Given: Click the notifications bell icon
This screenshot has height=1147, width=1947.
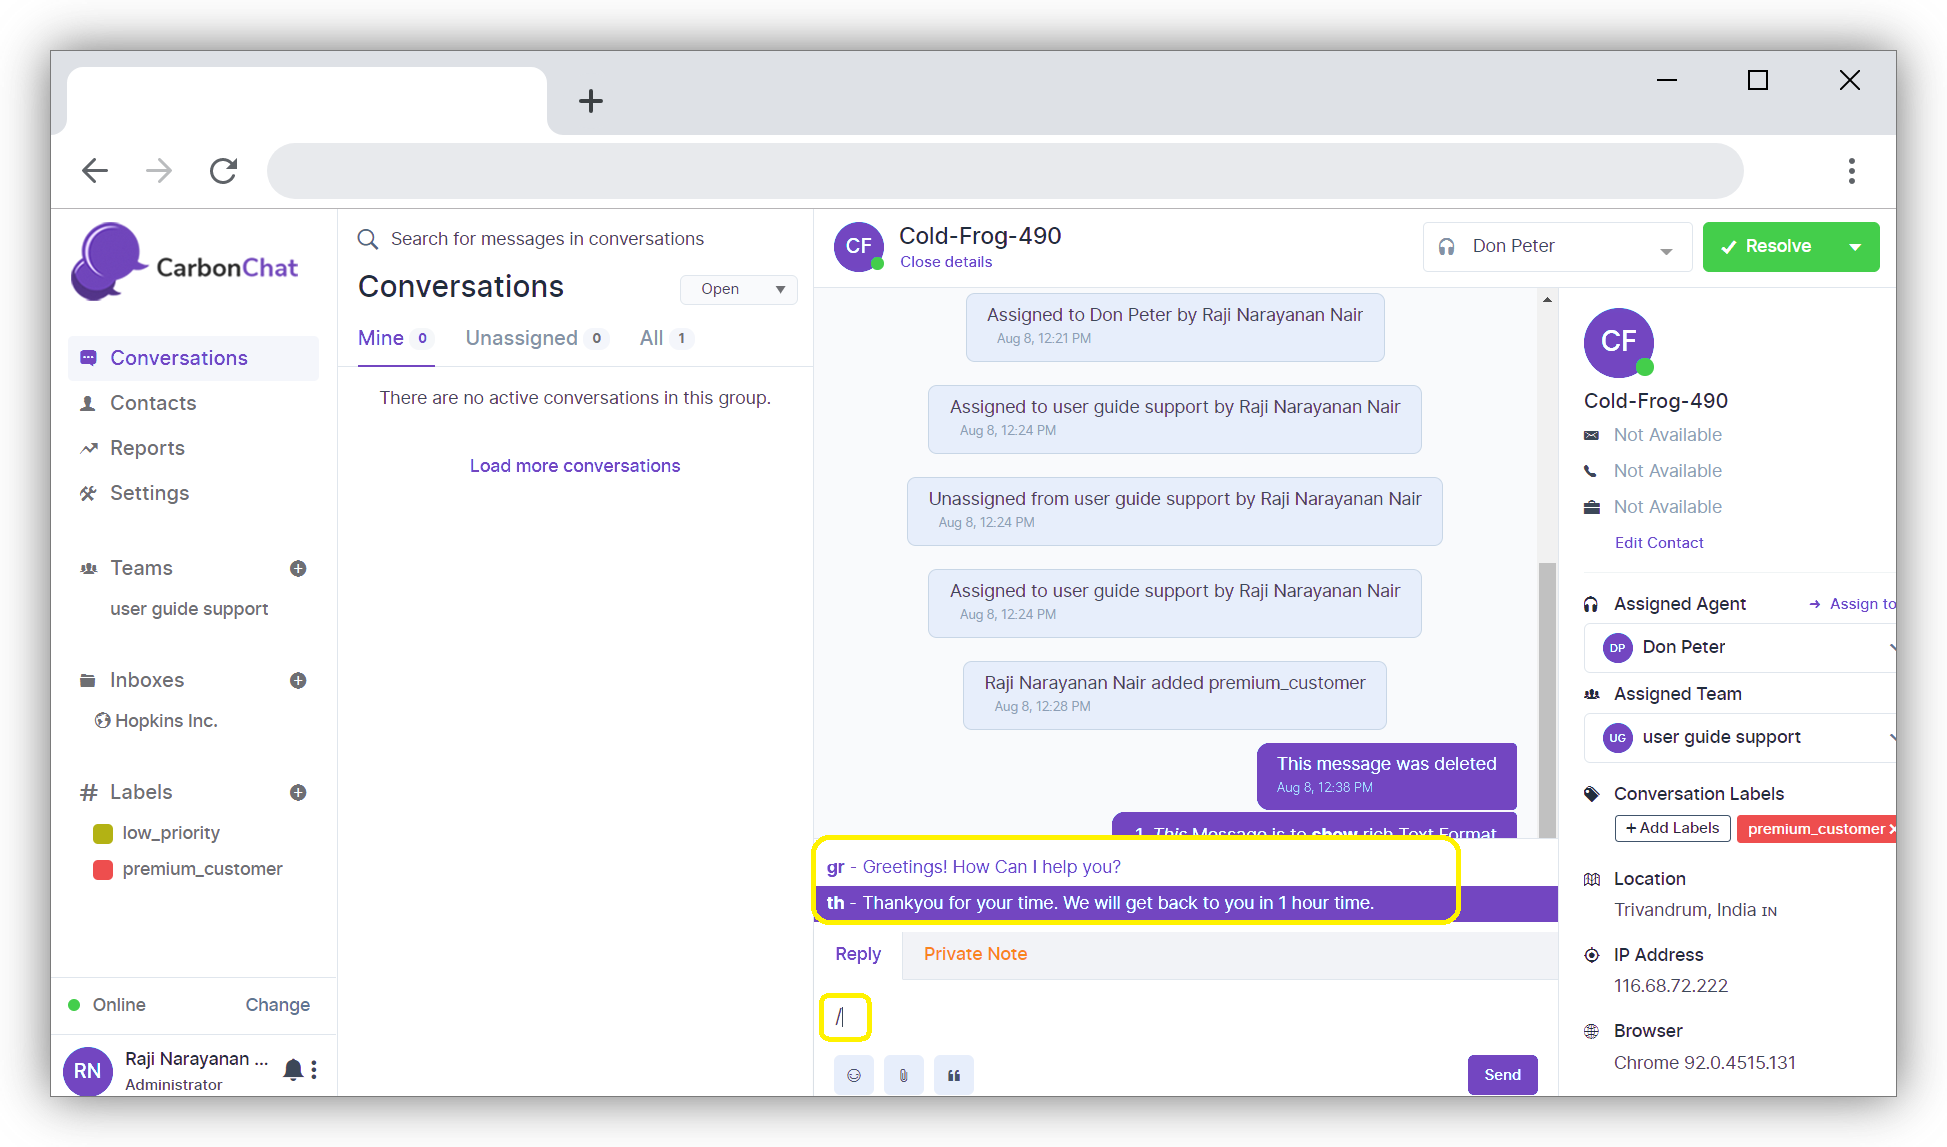Looking at the screenshot, I should coord(293,1069).
